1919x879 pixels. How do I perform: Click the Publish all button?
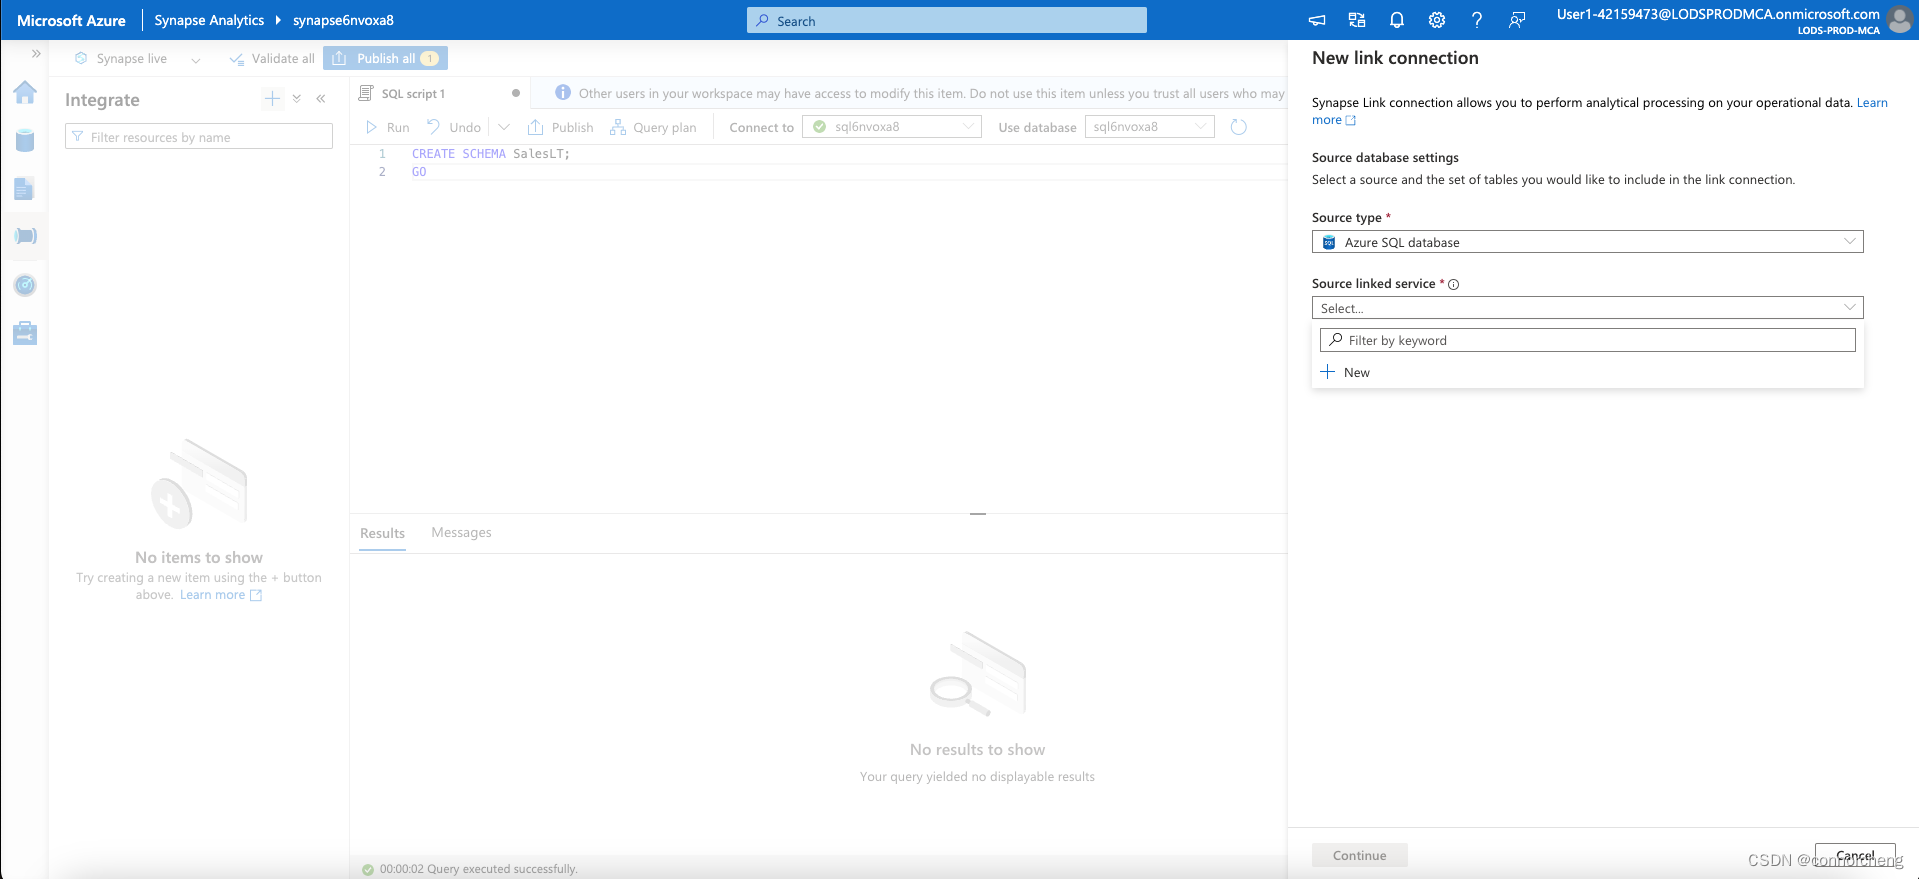pyautogui.click(x=385, y=59)
